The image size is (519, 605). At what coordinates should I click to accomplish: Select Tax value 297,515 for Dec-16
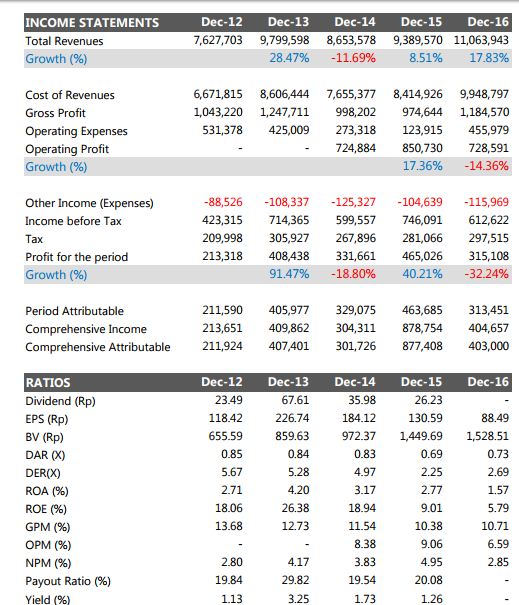click(489, 238)
